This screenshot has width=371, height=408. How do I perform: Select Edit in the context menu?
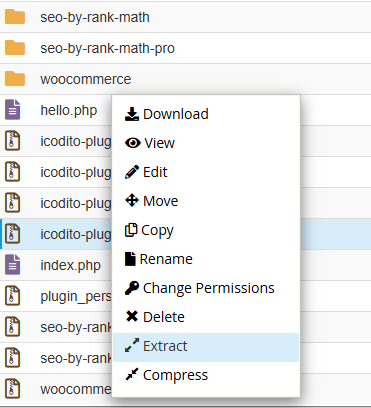point(206,172)
